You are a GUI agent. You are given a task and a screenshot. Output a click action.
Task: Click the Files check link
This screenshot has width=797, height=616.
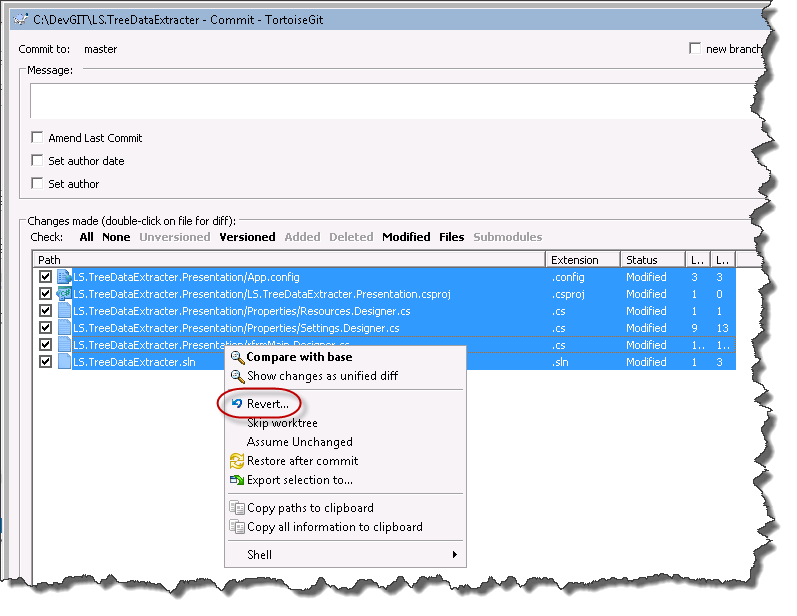click(x=451, y=237)
